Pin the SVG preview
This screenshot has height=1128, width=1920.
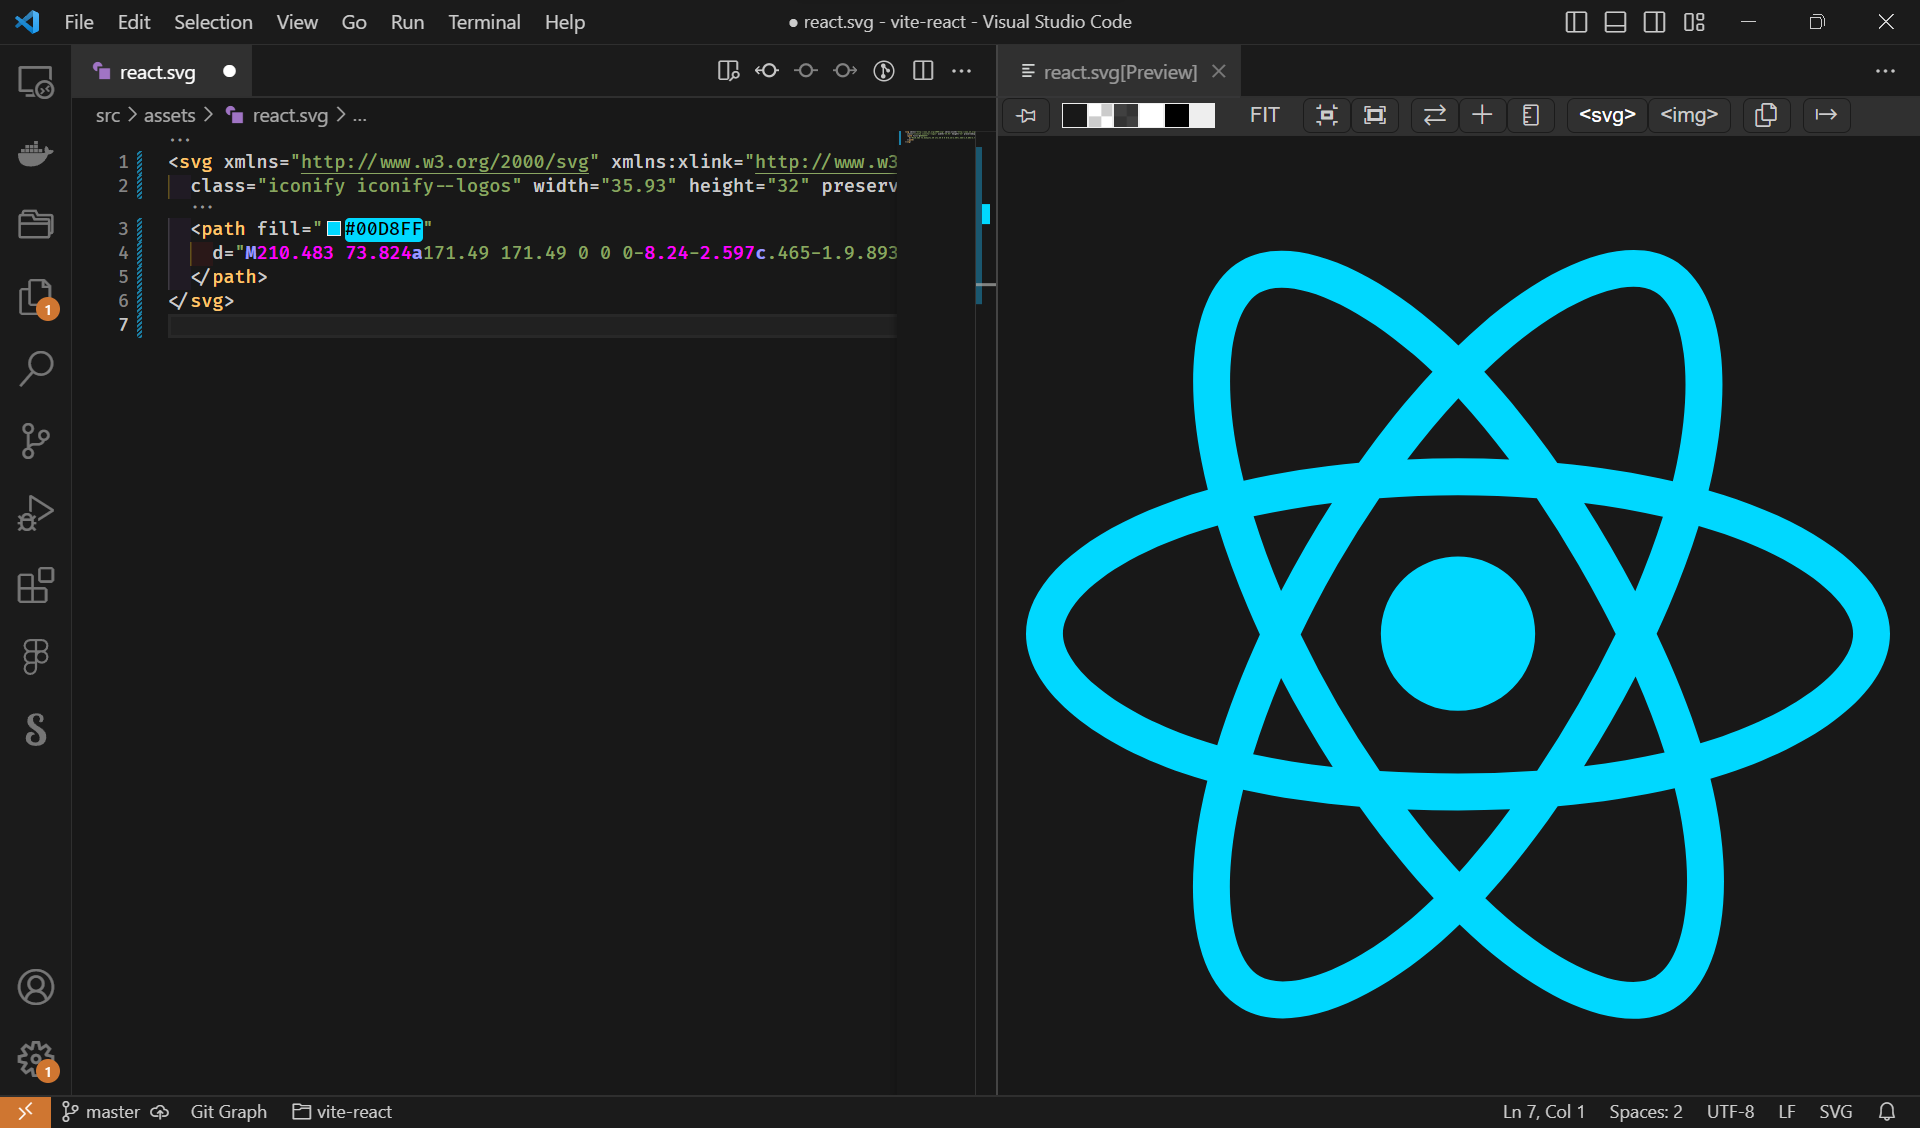[1026, 116]
